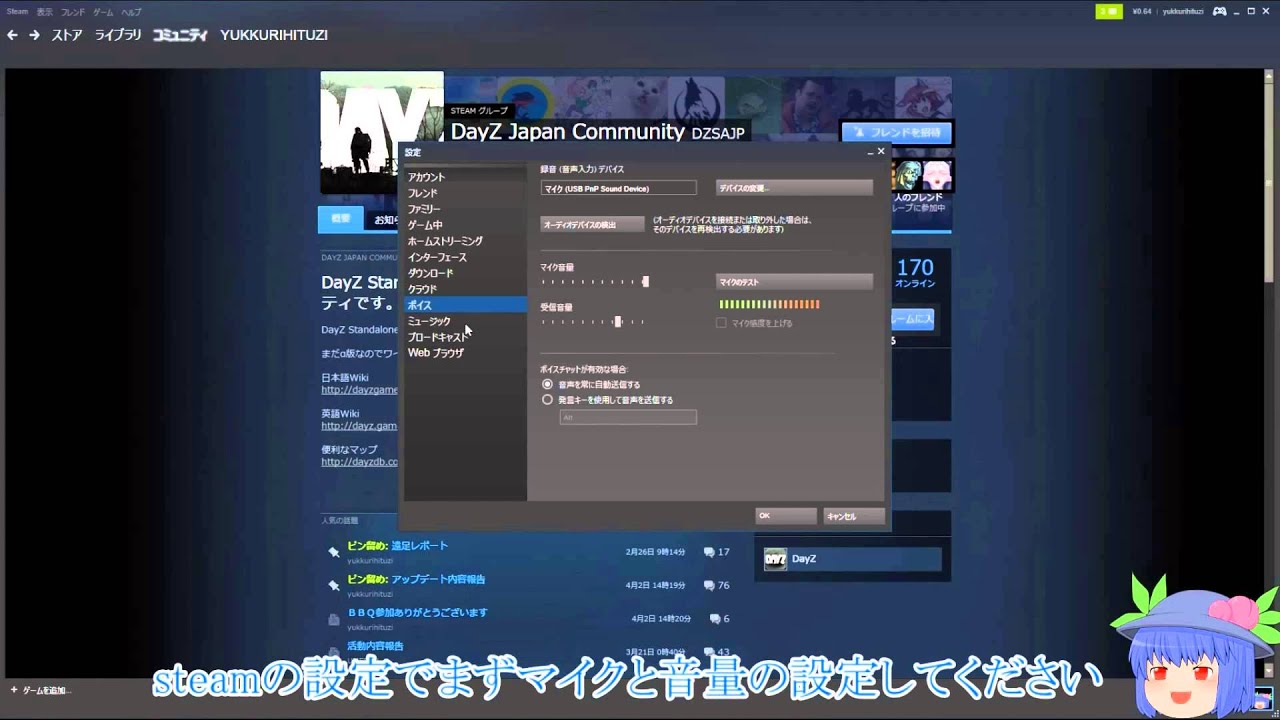Click pin icon beside アップデート内容報告 topic
The height and width of the screenshot is (720, 1280).
334,585
